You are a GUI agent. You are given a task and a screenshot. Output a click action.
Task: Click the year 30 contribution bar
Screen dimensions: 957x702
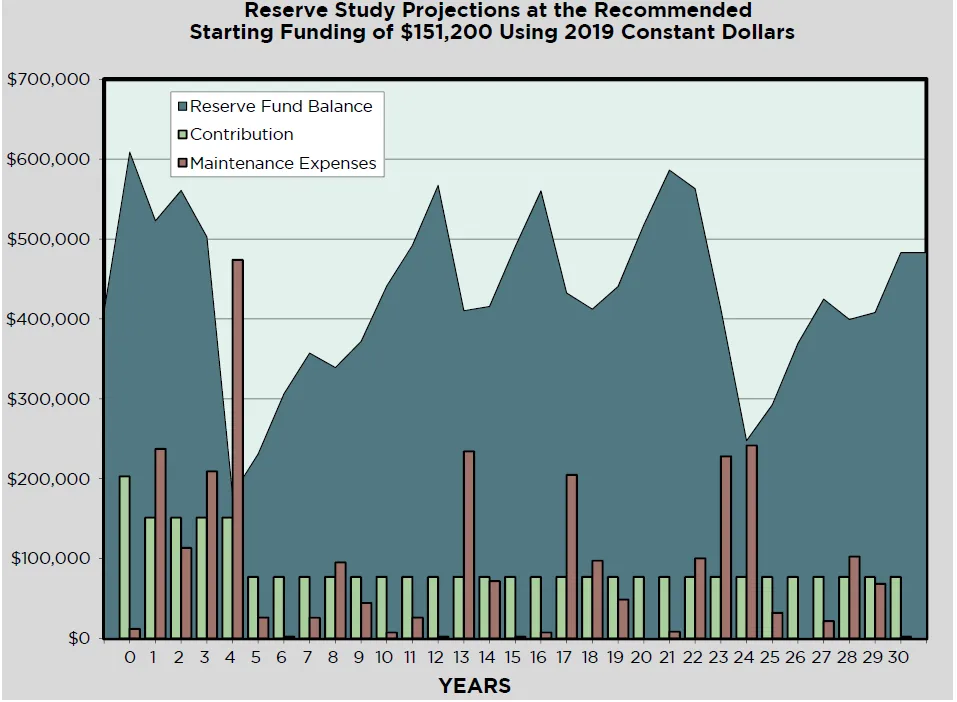[x=896, y=608]
